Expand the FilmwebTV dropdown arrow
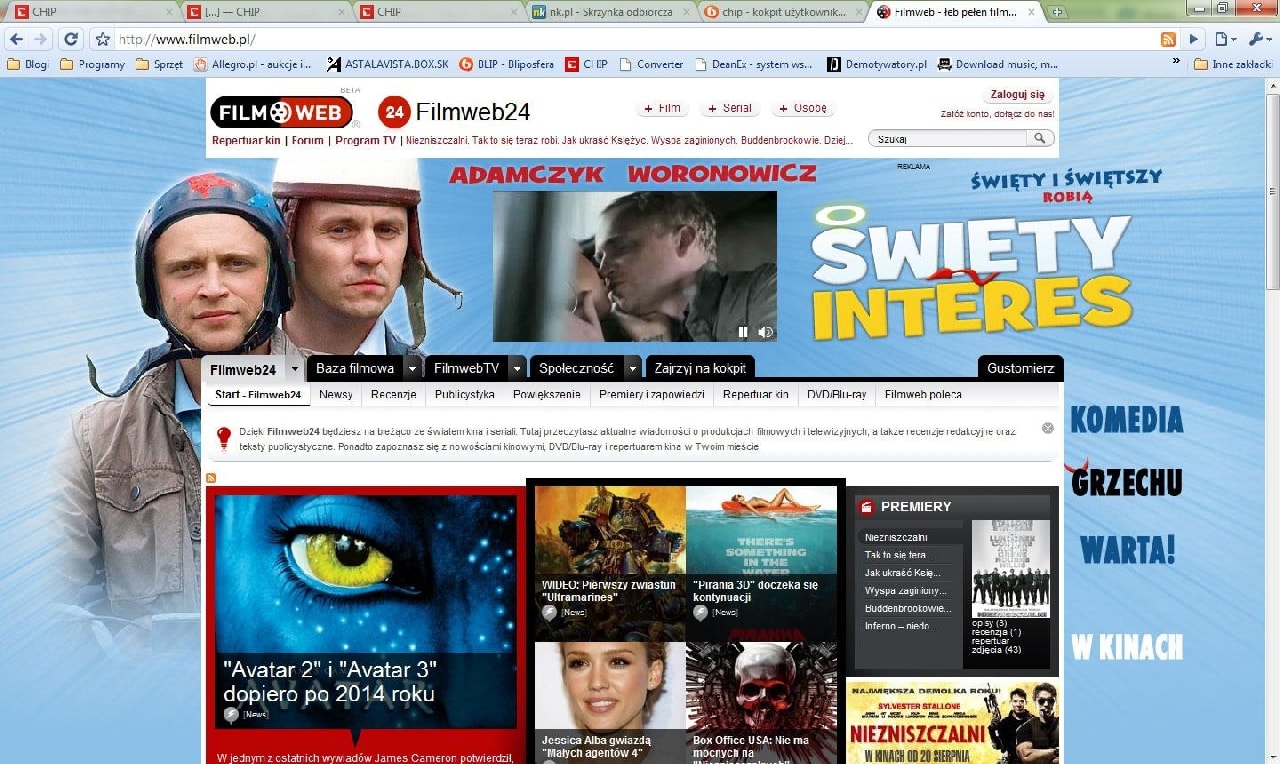Screen dimensions: 1280x764 (517, 369)
